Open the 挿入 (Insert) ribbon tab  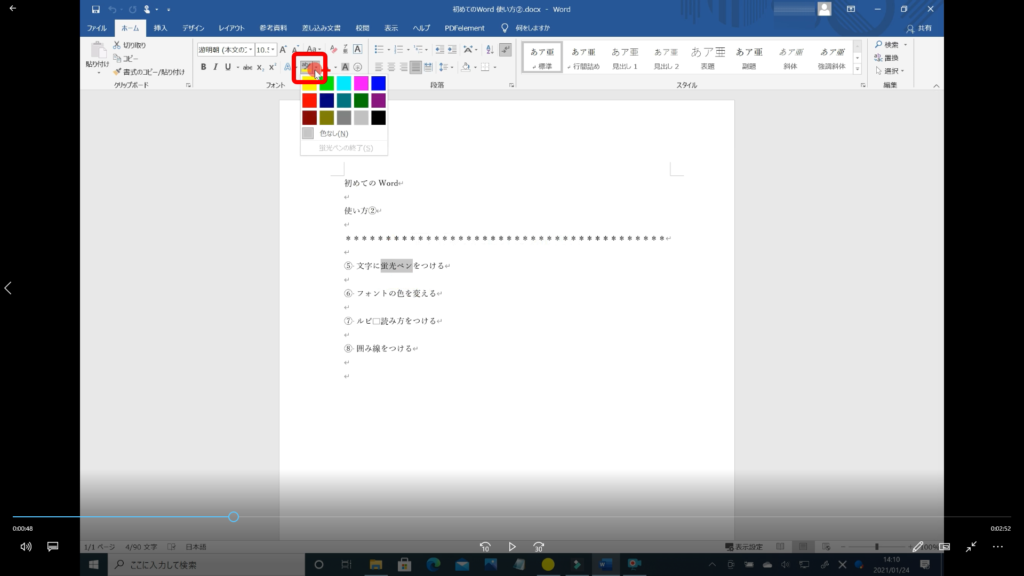click(160, 28)
